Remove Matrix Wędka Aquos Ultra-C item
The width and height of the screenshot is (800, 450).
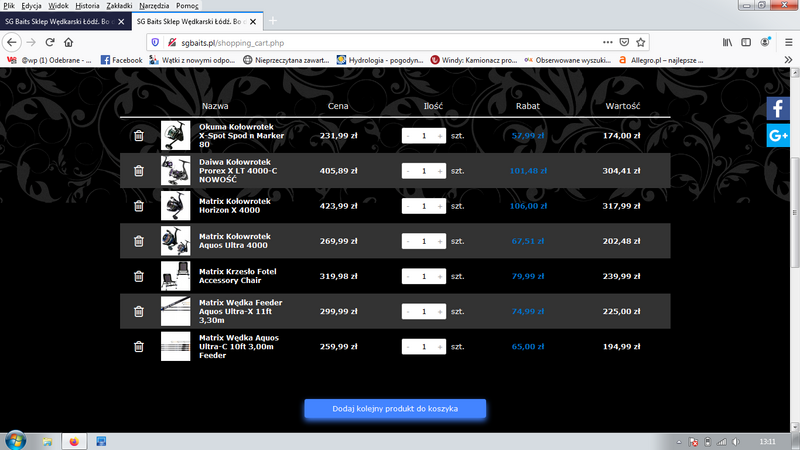(138, 347)
